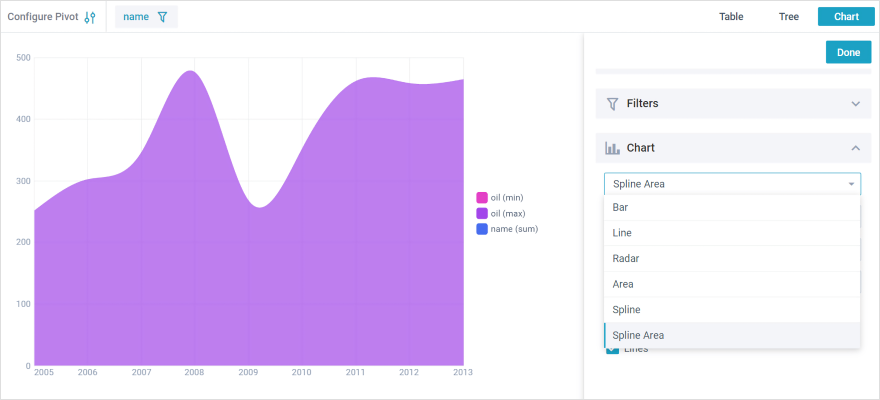This screenshot has width=880, height=400.
Task: Click the oil (max) legend label
Action: click(x=508, y=213)
